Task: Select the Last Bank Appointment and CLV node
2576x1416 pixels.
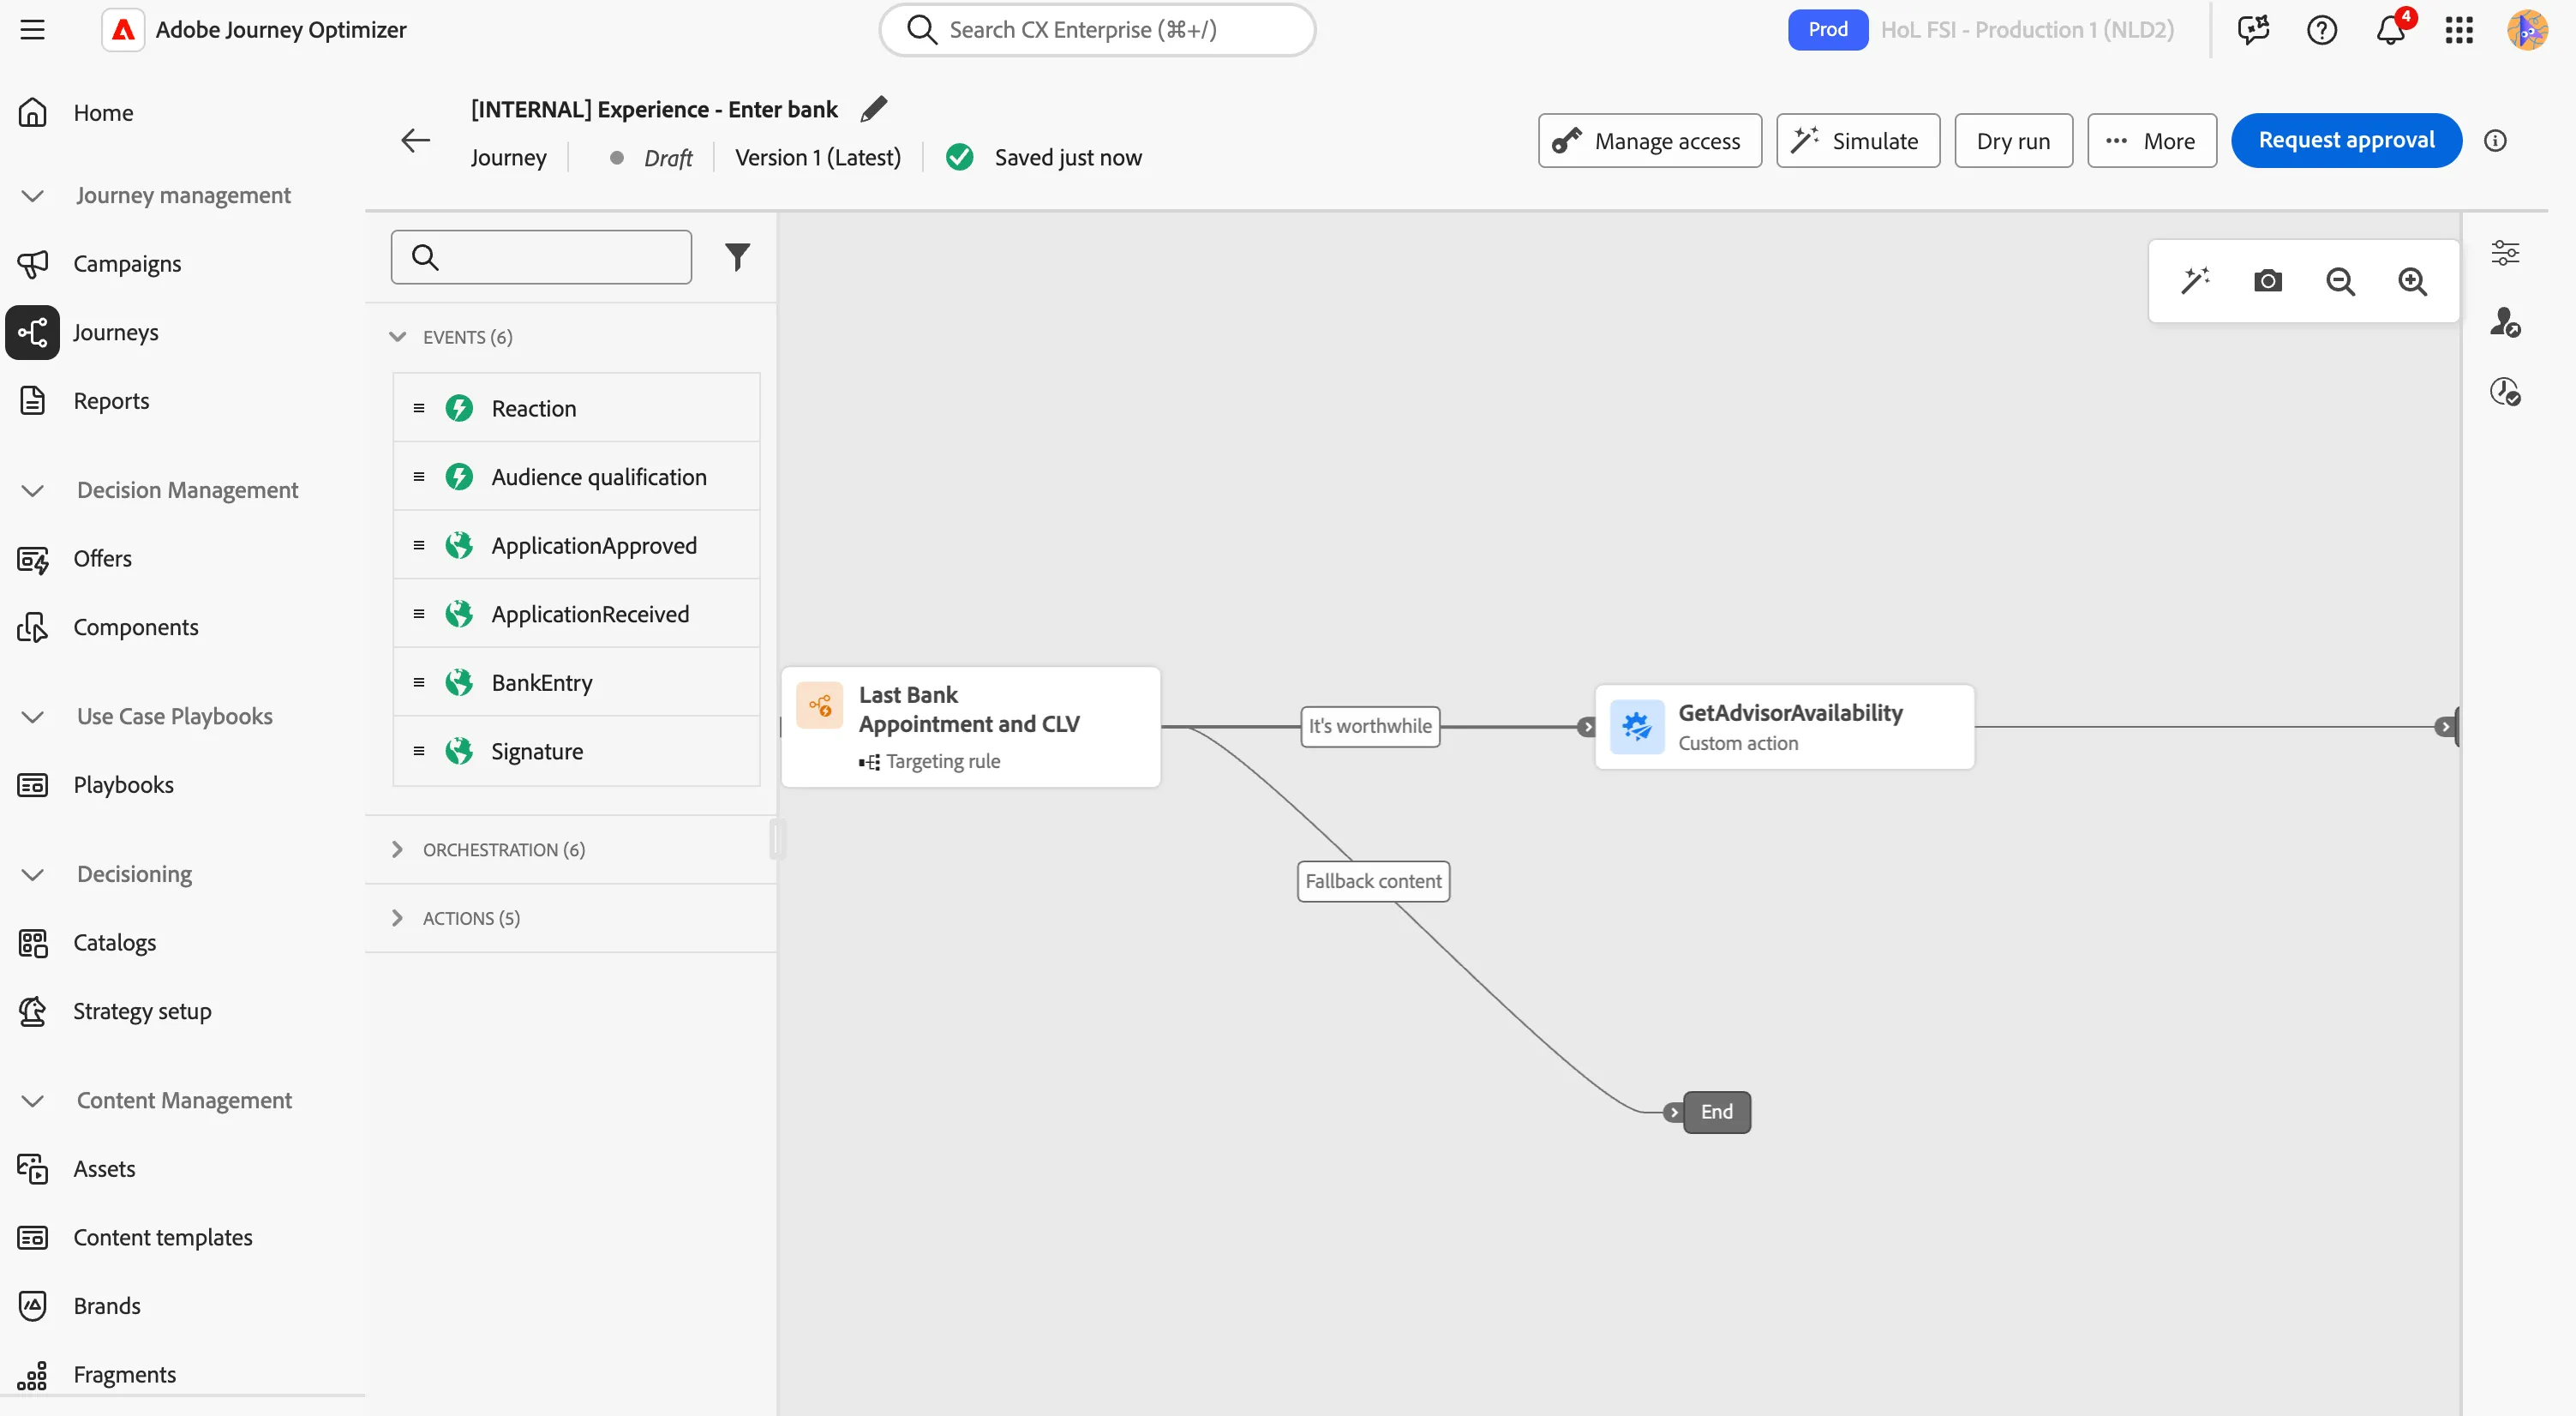Action: pyautogui.click(x=970, y=727)
